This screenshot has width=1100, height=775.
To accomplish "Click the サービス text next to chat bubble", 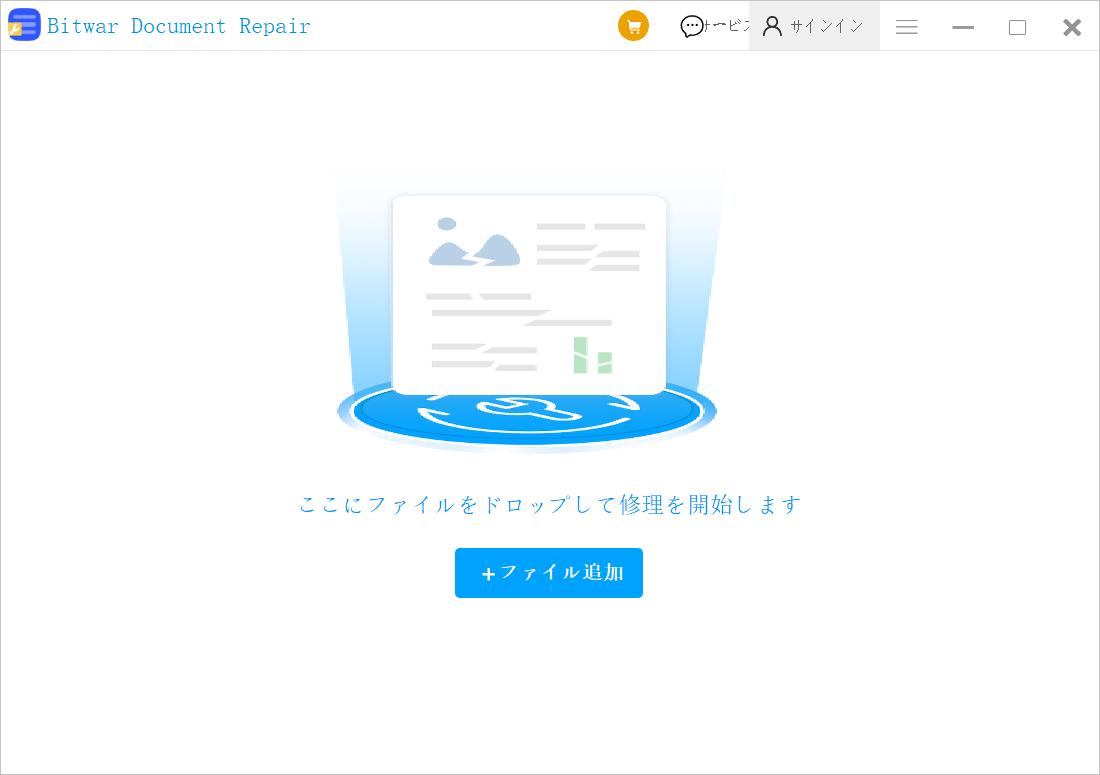I will (727, 26).
